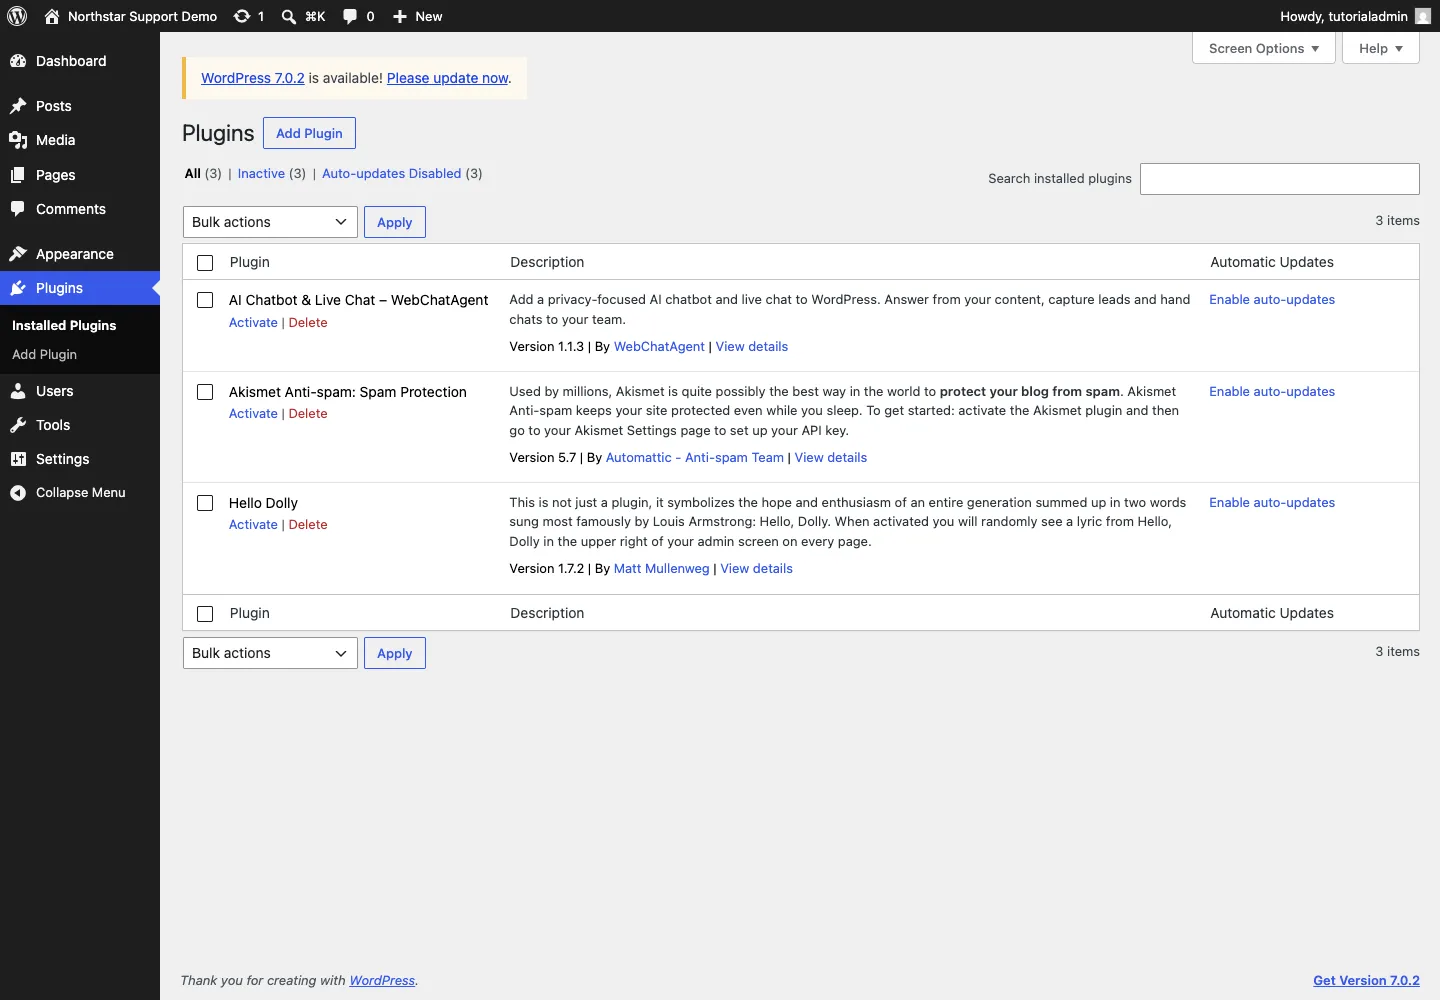The height and width of the screenshot is (1000, 1440).
Task: Activate the AI Chatbot & Live Chat plugin
Action: pos(253,322)
